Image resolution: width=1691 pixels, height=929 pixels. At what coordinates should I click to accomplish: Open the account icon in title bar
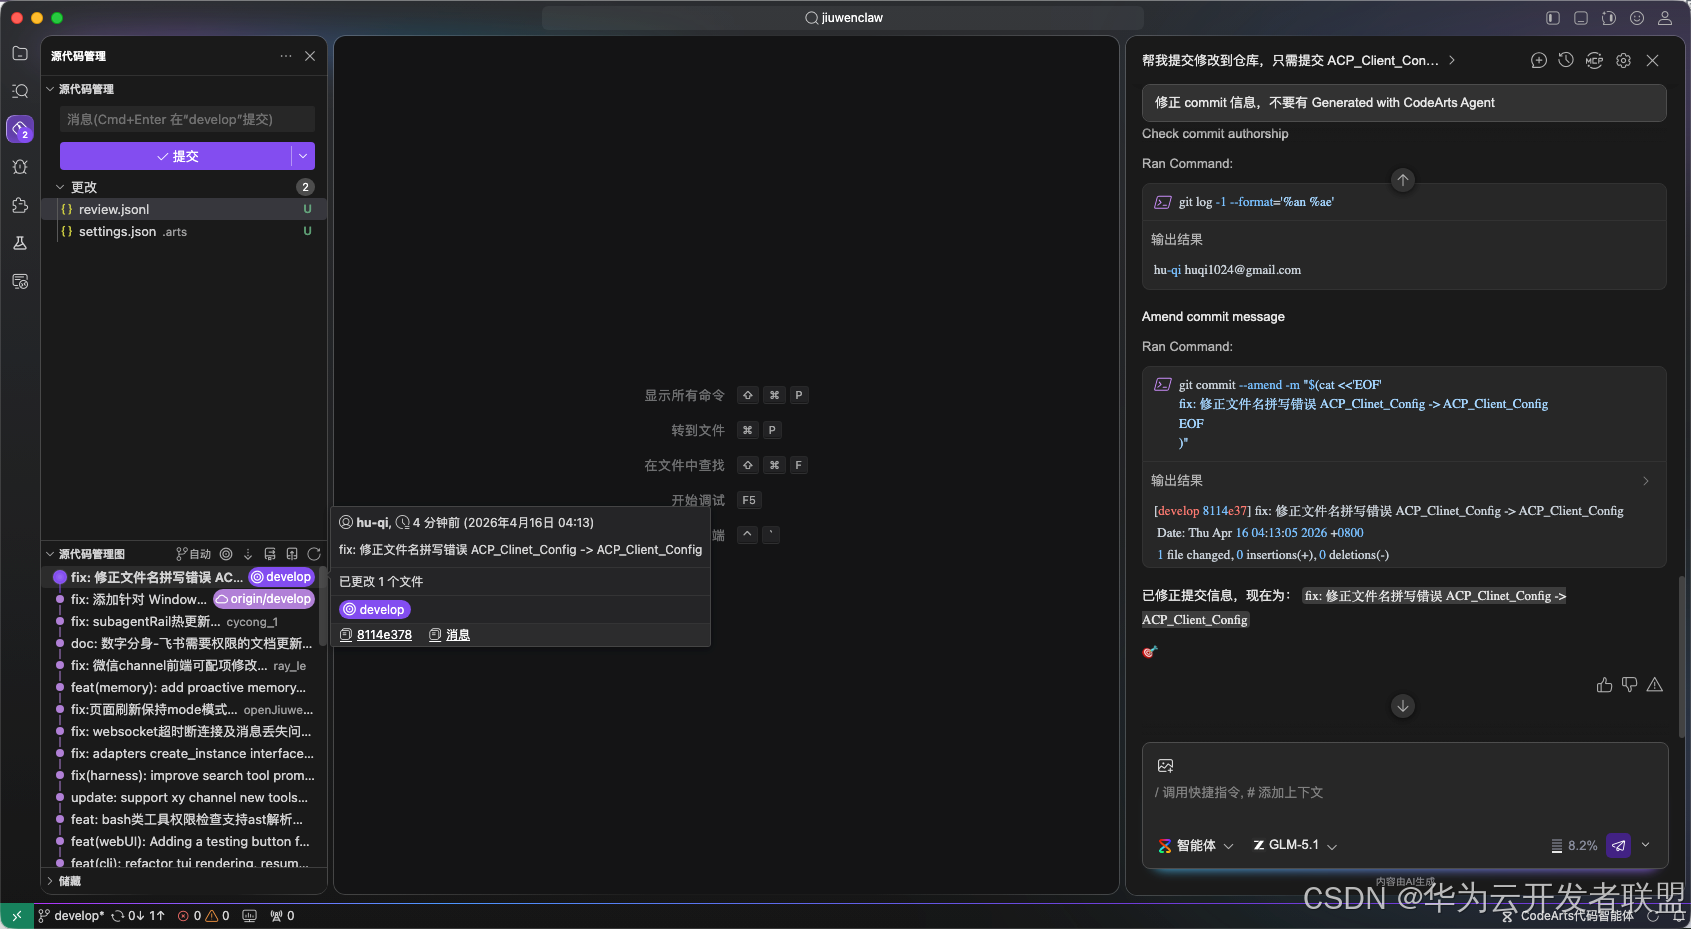point(1665,18)
